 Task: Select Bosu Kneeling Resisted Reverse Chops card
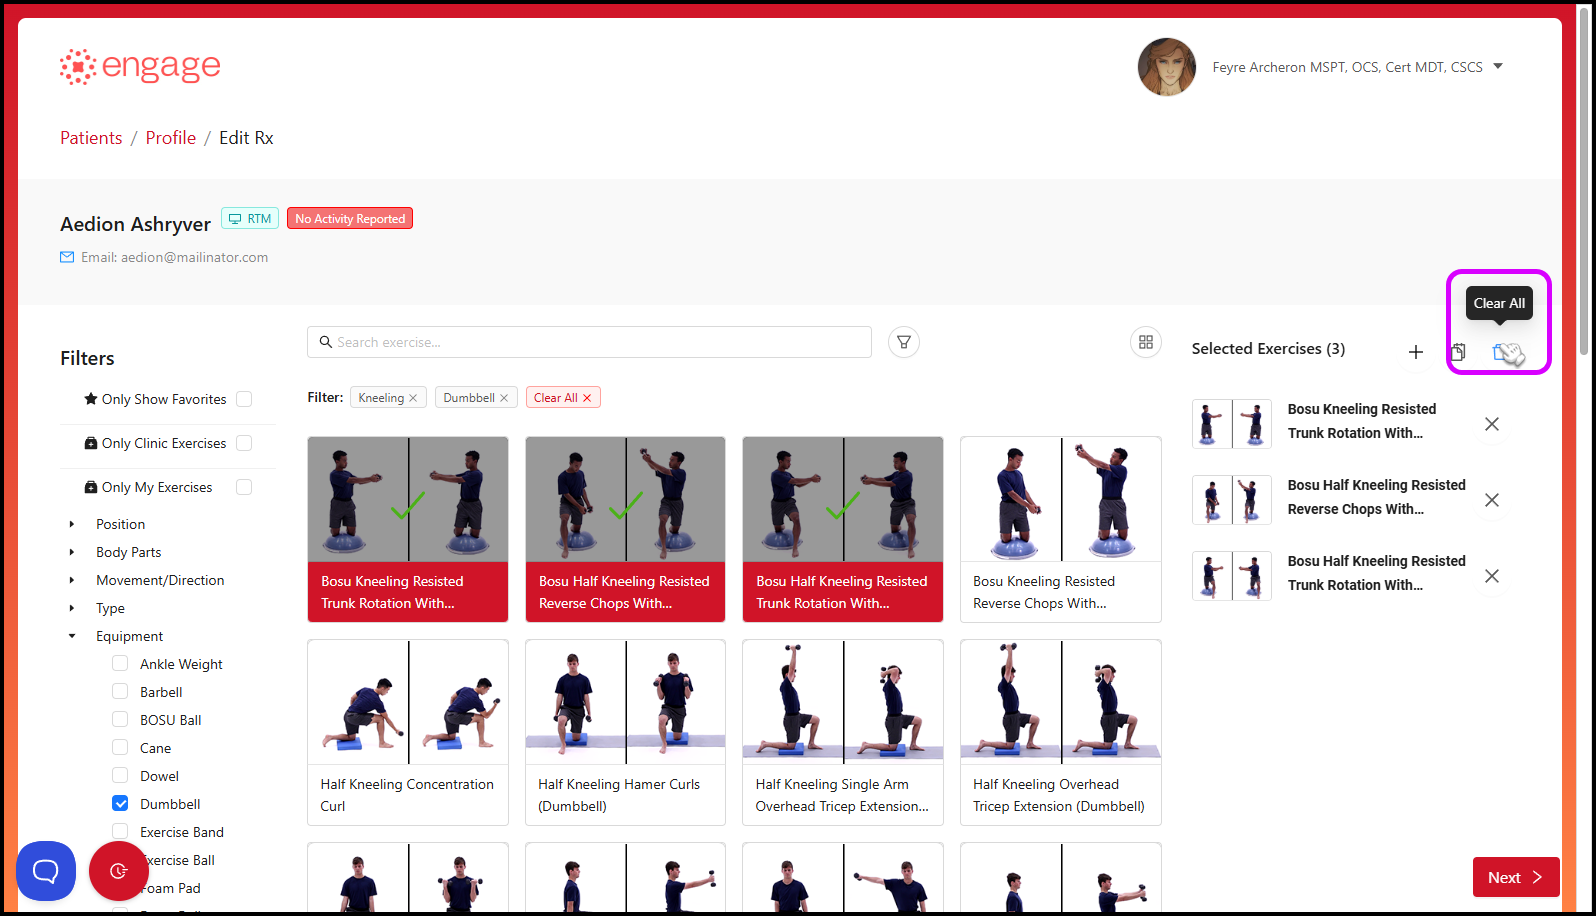click(1061, 529)
